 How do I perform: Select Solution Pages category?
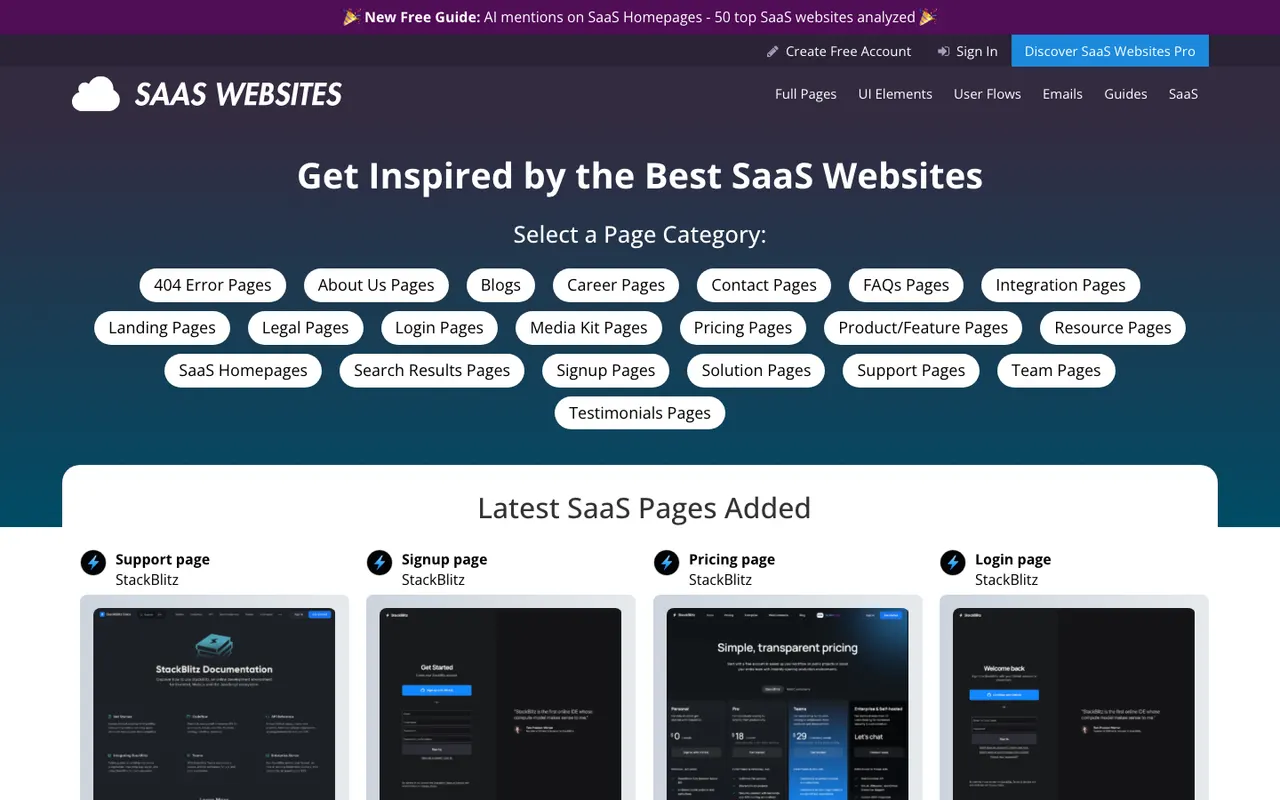point(756,371)
